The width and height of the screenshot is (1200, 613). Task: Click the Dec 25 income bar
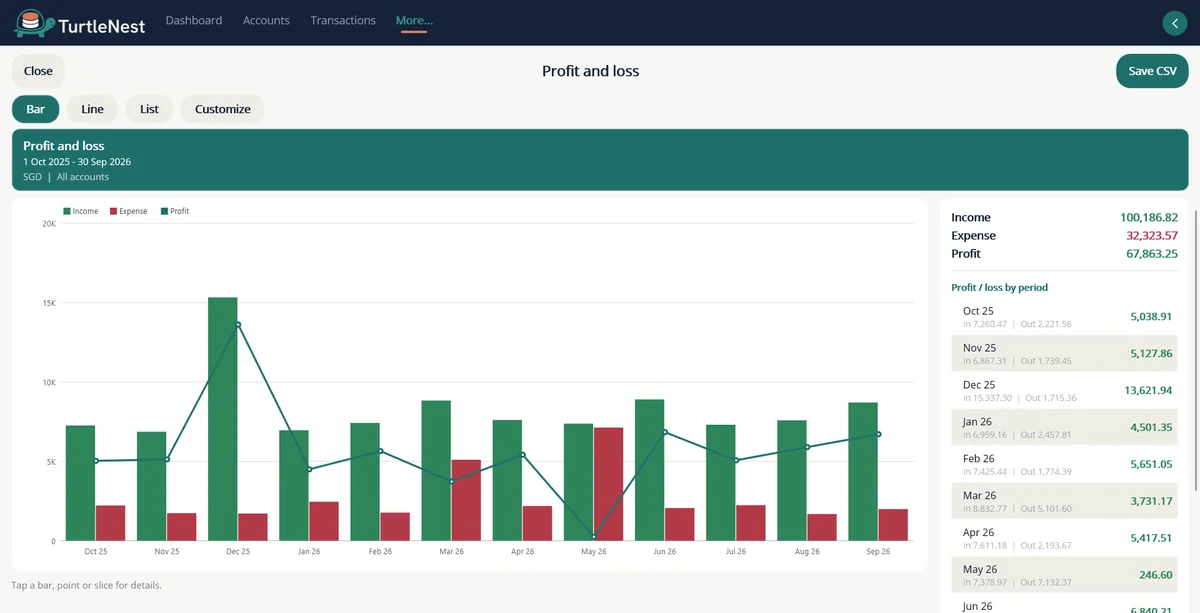(223, 419)
